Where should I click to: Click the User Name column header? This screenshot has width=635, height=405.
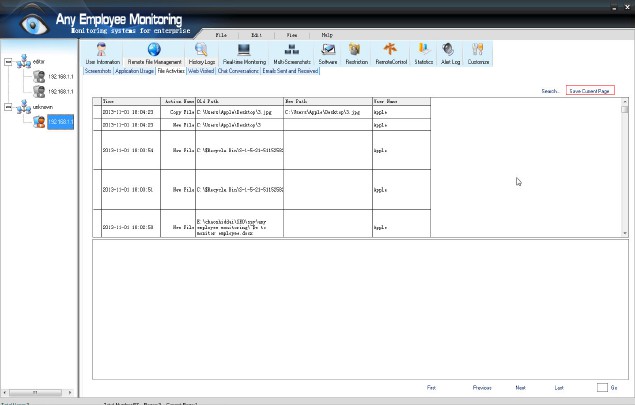[401, 101]
